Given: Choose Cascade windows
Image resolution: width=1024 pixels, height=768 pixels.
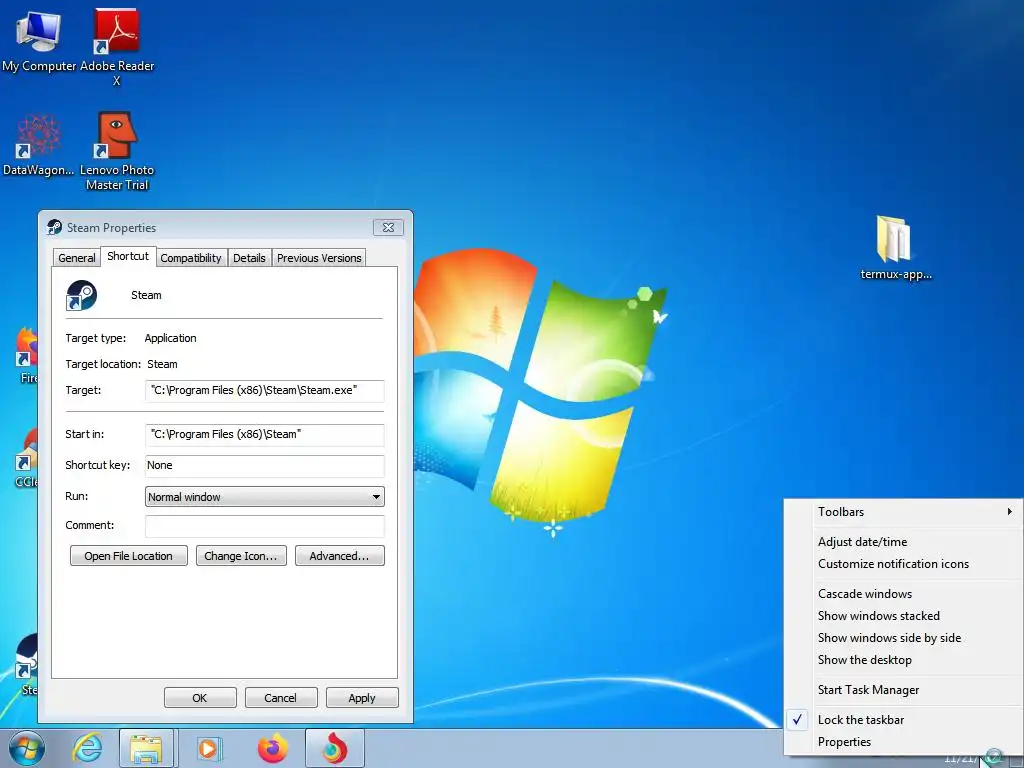Looking at the screenshot, I should 903,594.
